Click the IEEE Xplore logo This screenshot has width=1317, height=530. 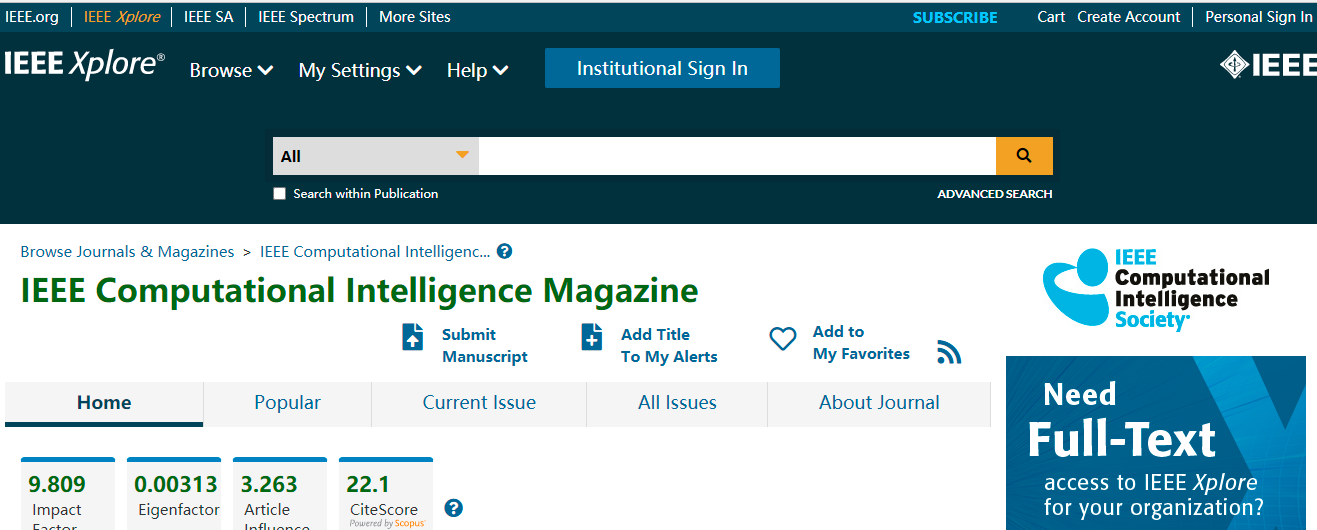84,66
